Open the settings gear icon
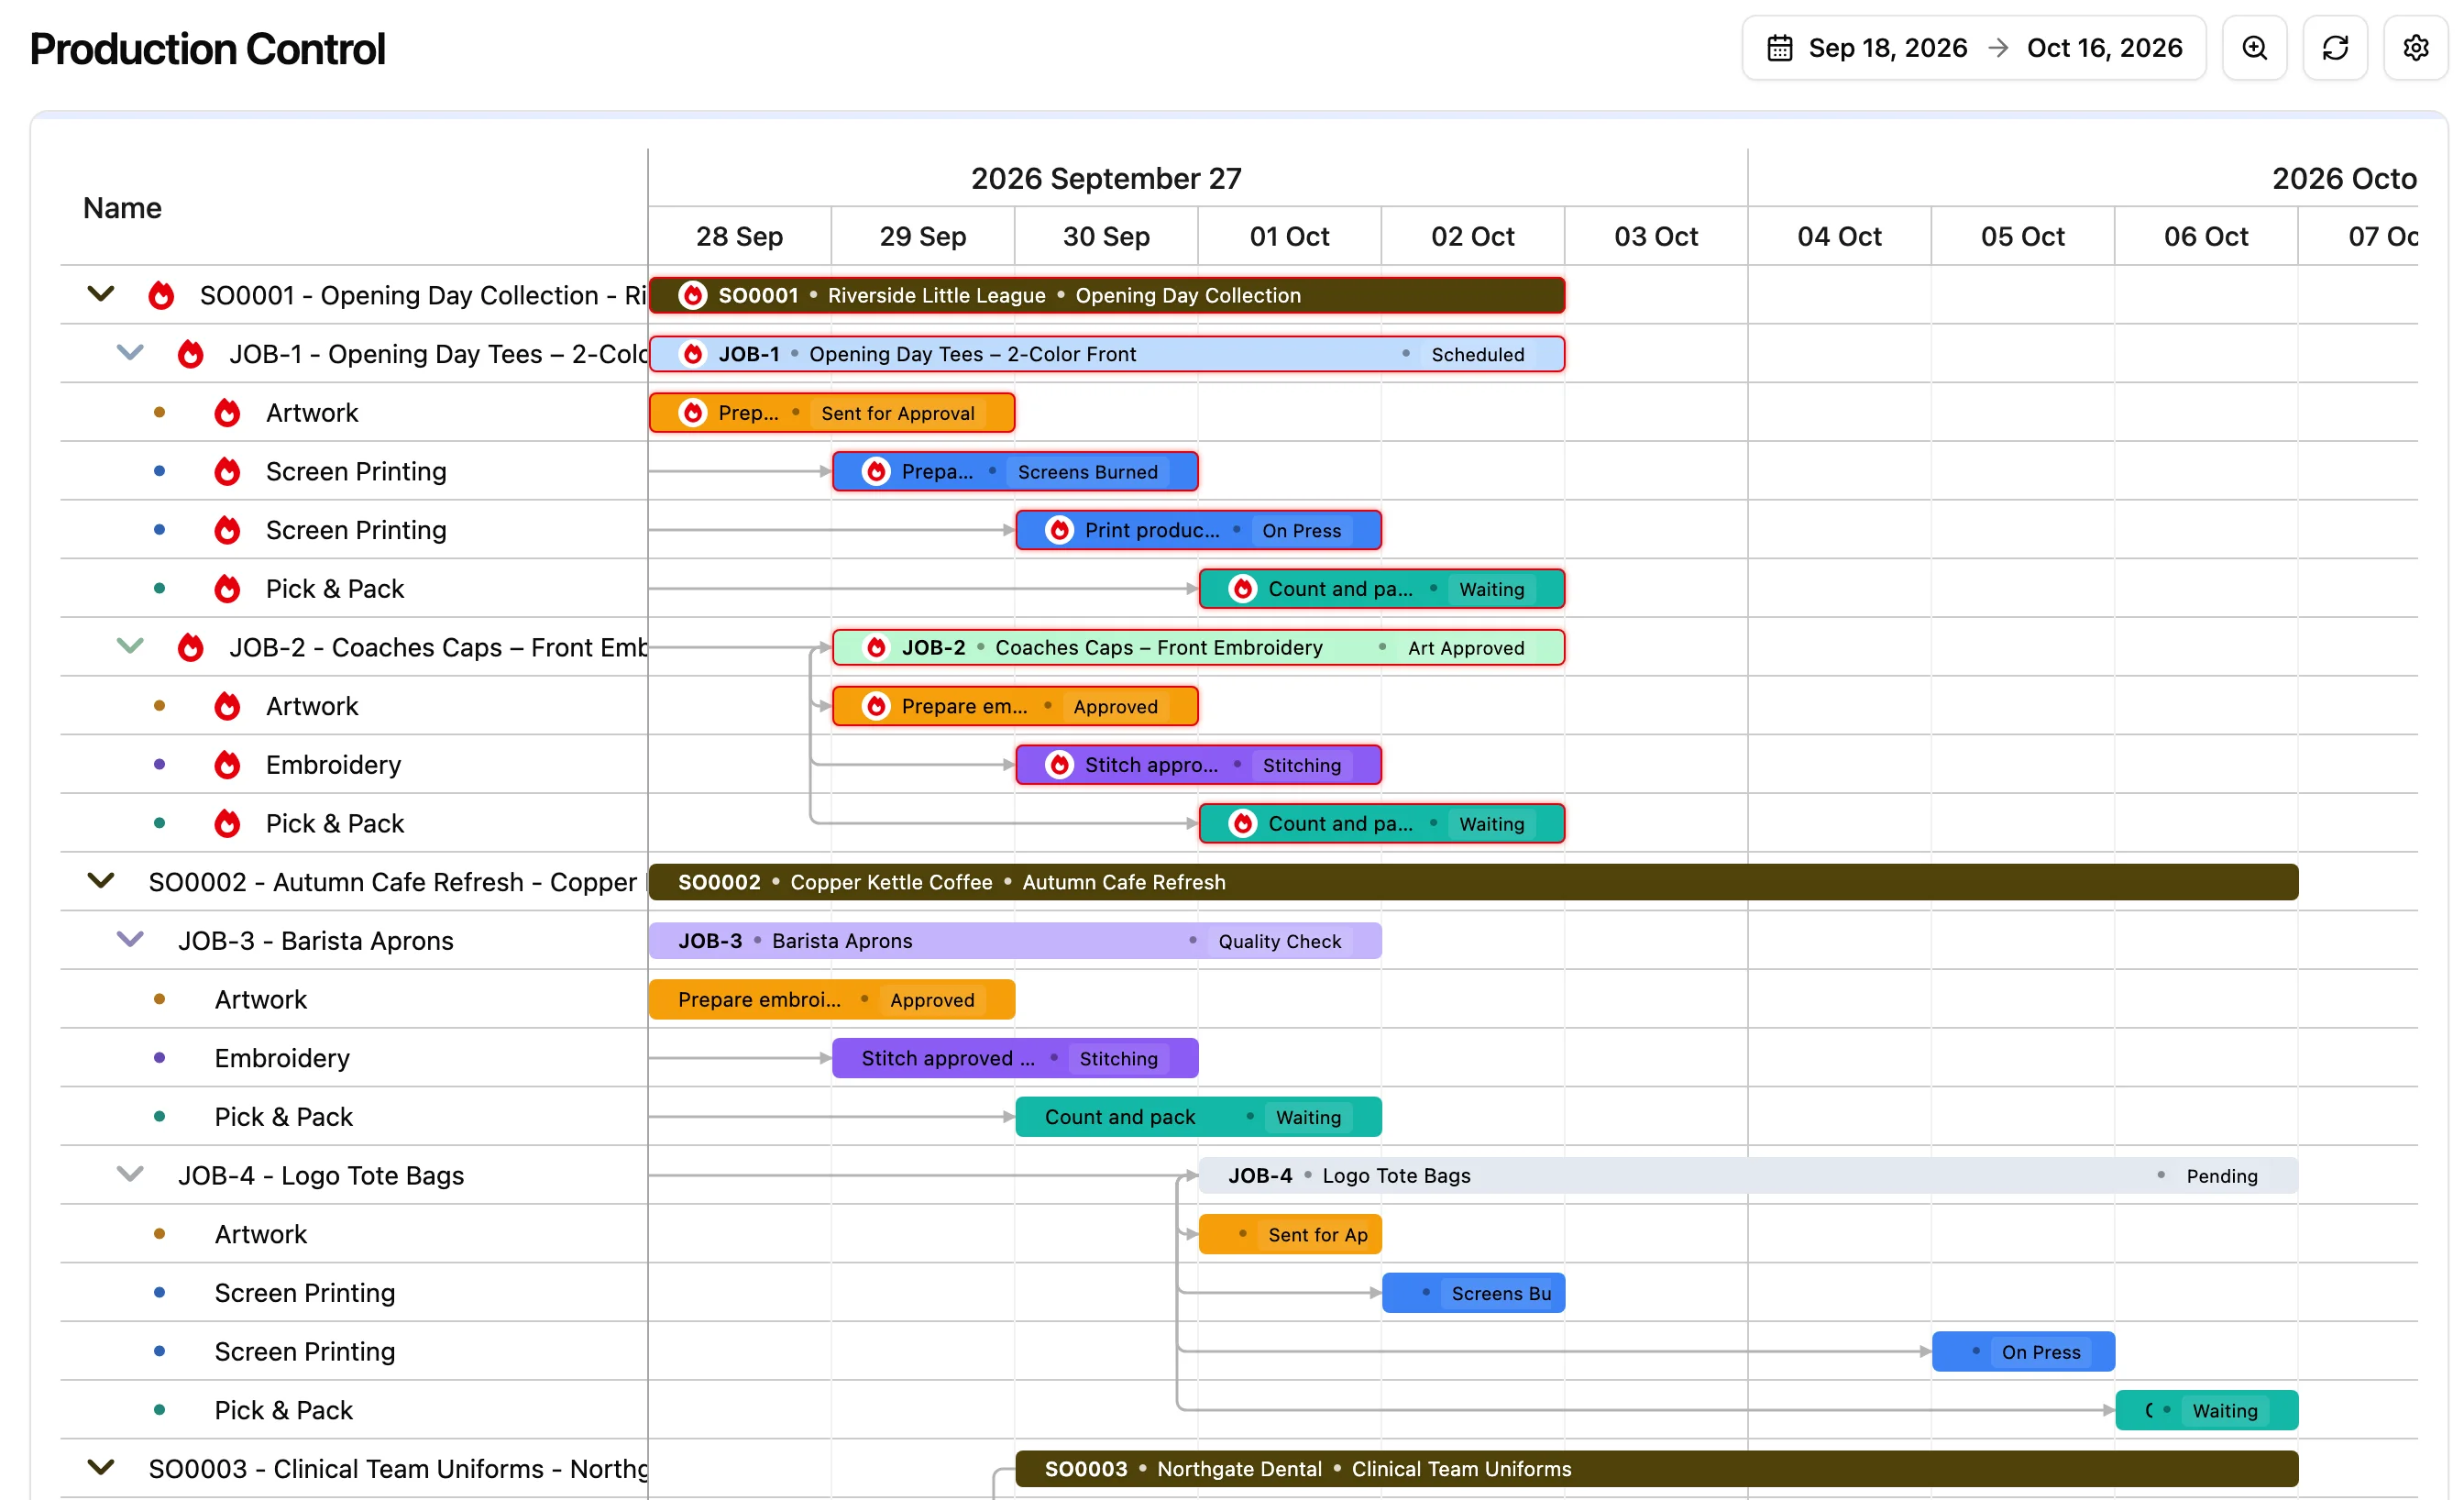2464x1500 pixels. [x=2415, y=48]
